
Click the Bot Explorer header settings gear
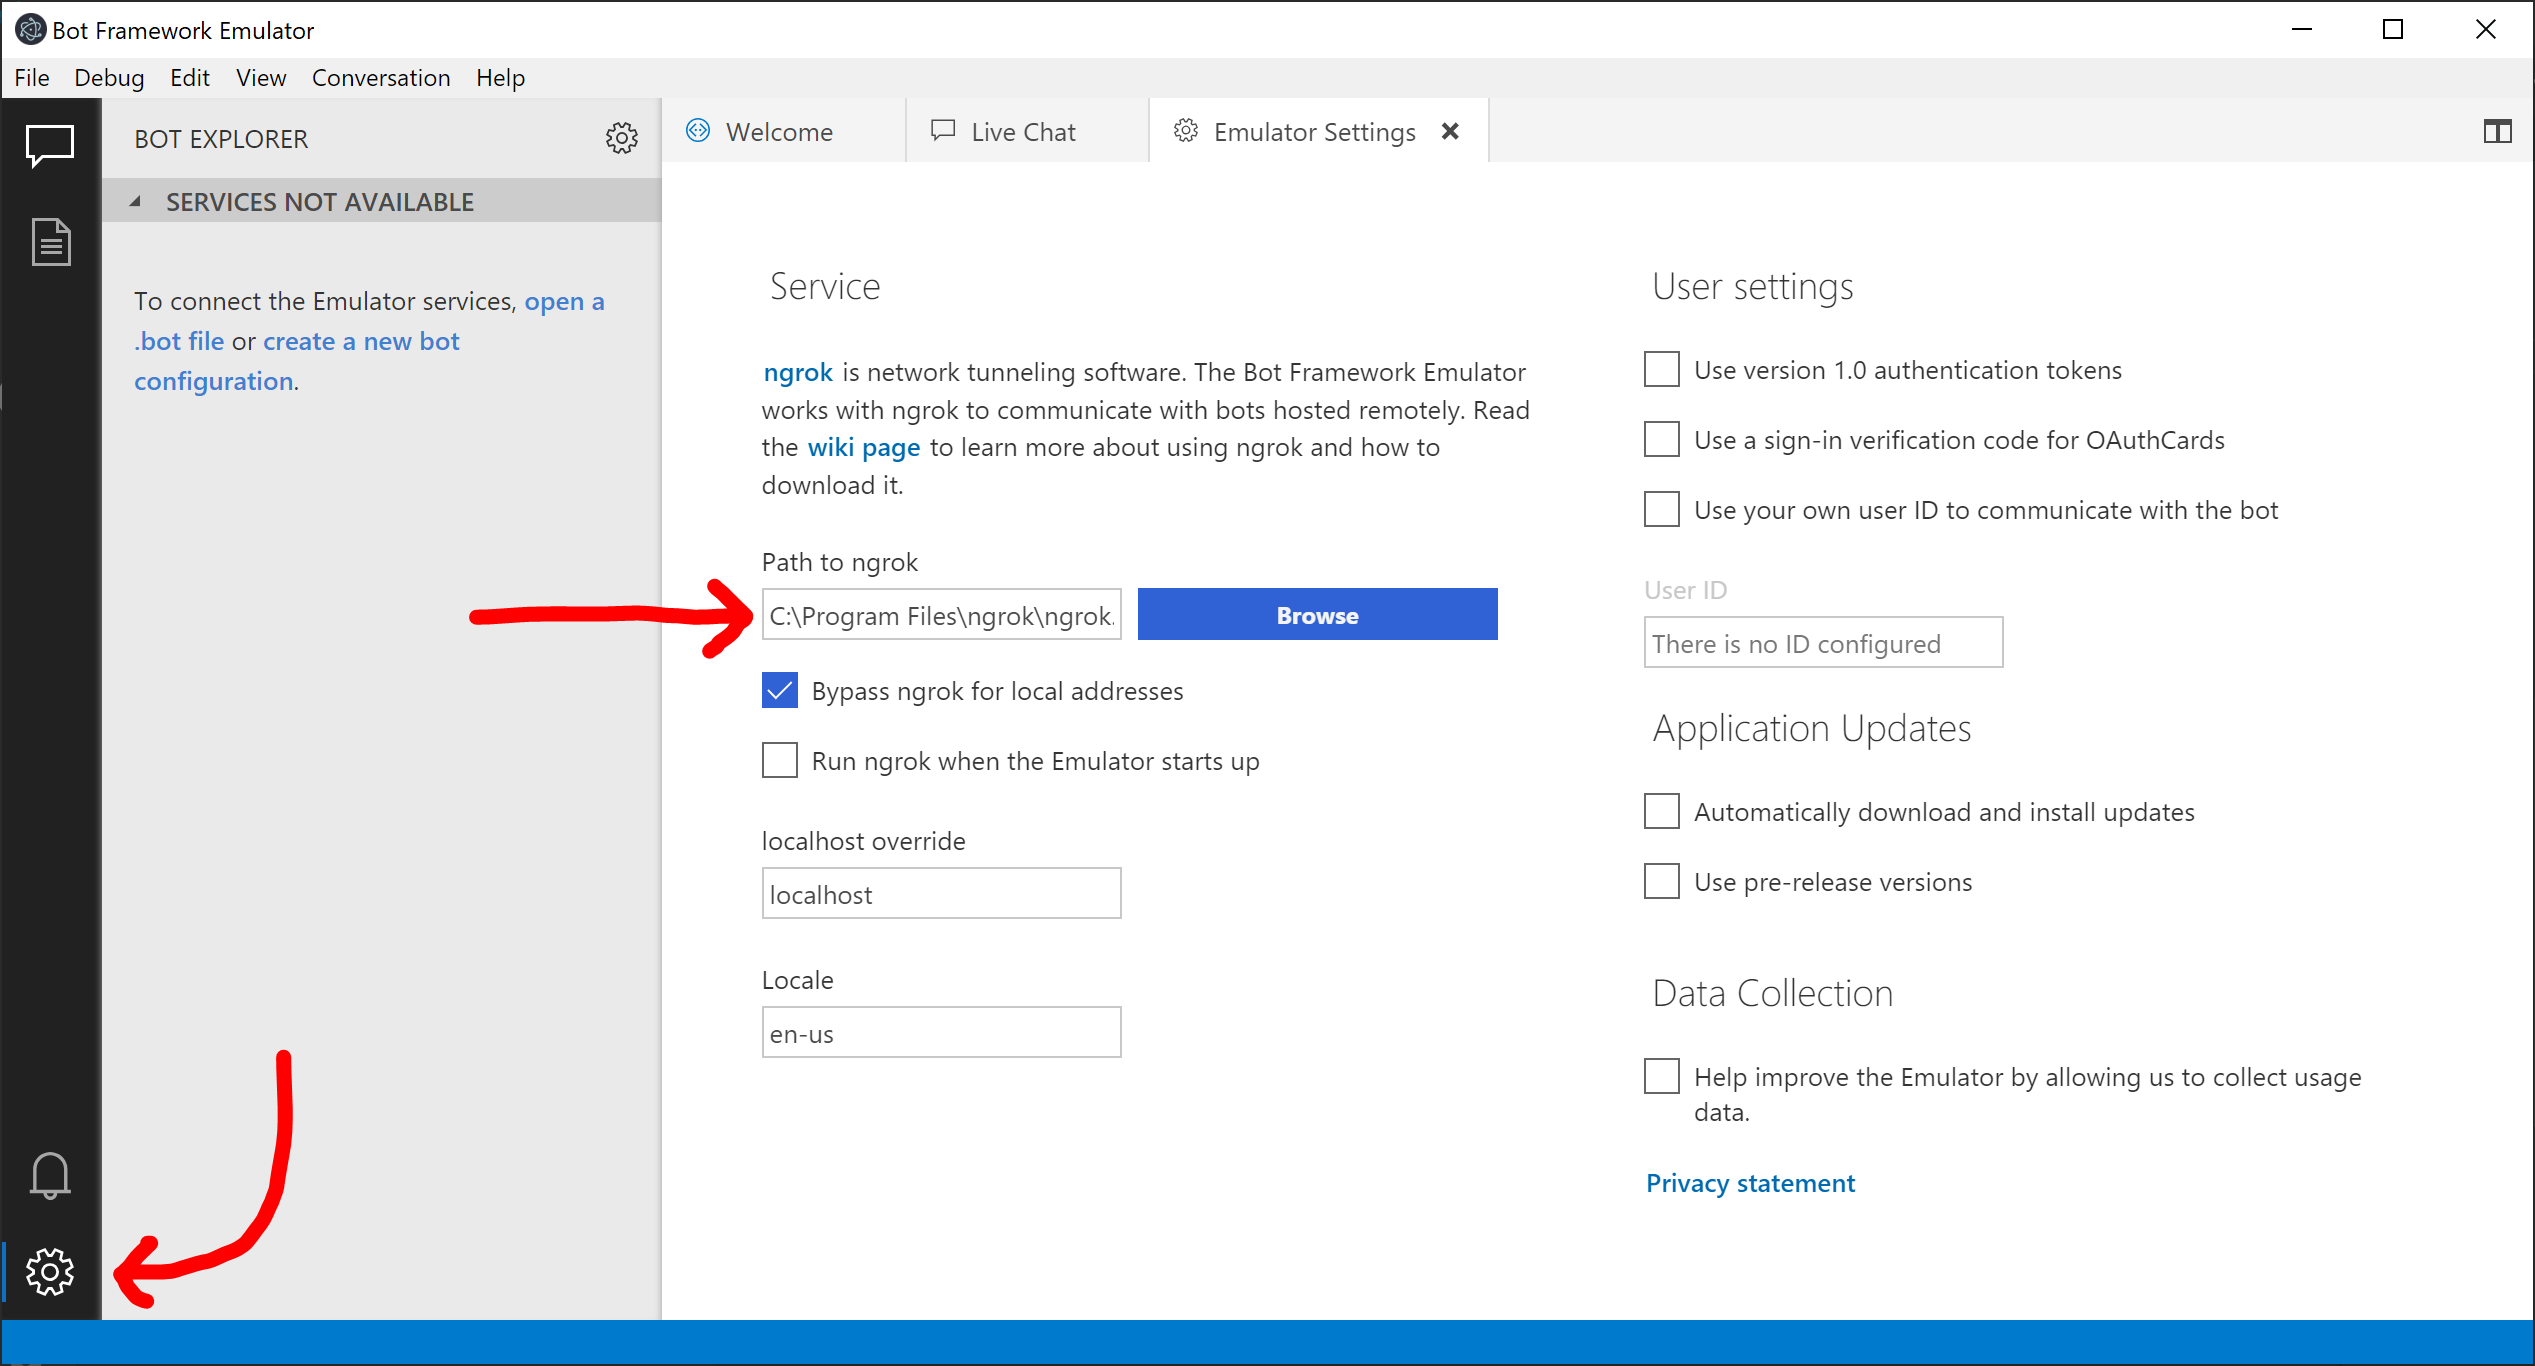pos(621,138)
